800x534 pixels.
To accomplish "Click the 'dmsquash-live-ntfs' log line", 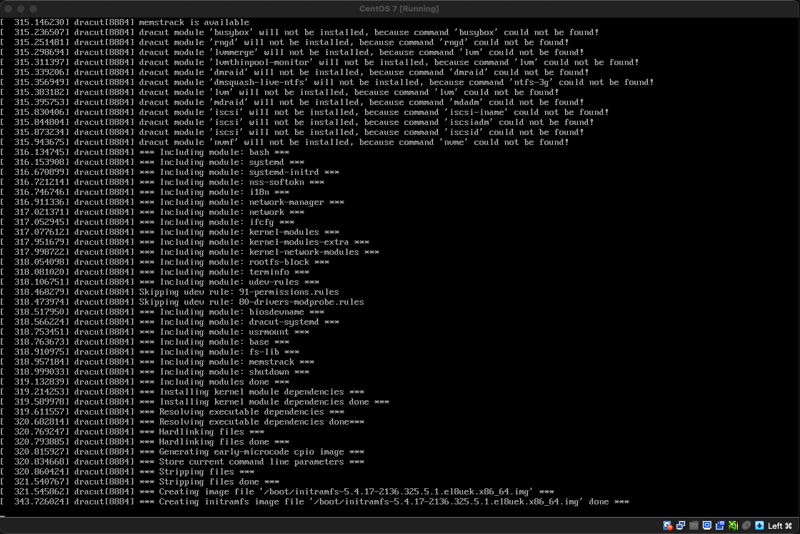I will [327, 82].
